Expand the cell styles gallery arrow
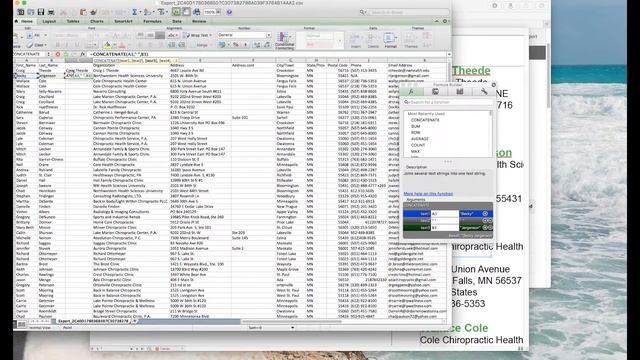The width and height of the screenshot is (640, 360). pos(339,40)
